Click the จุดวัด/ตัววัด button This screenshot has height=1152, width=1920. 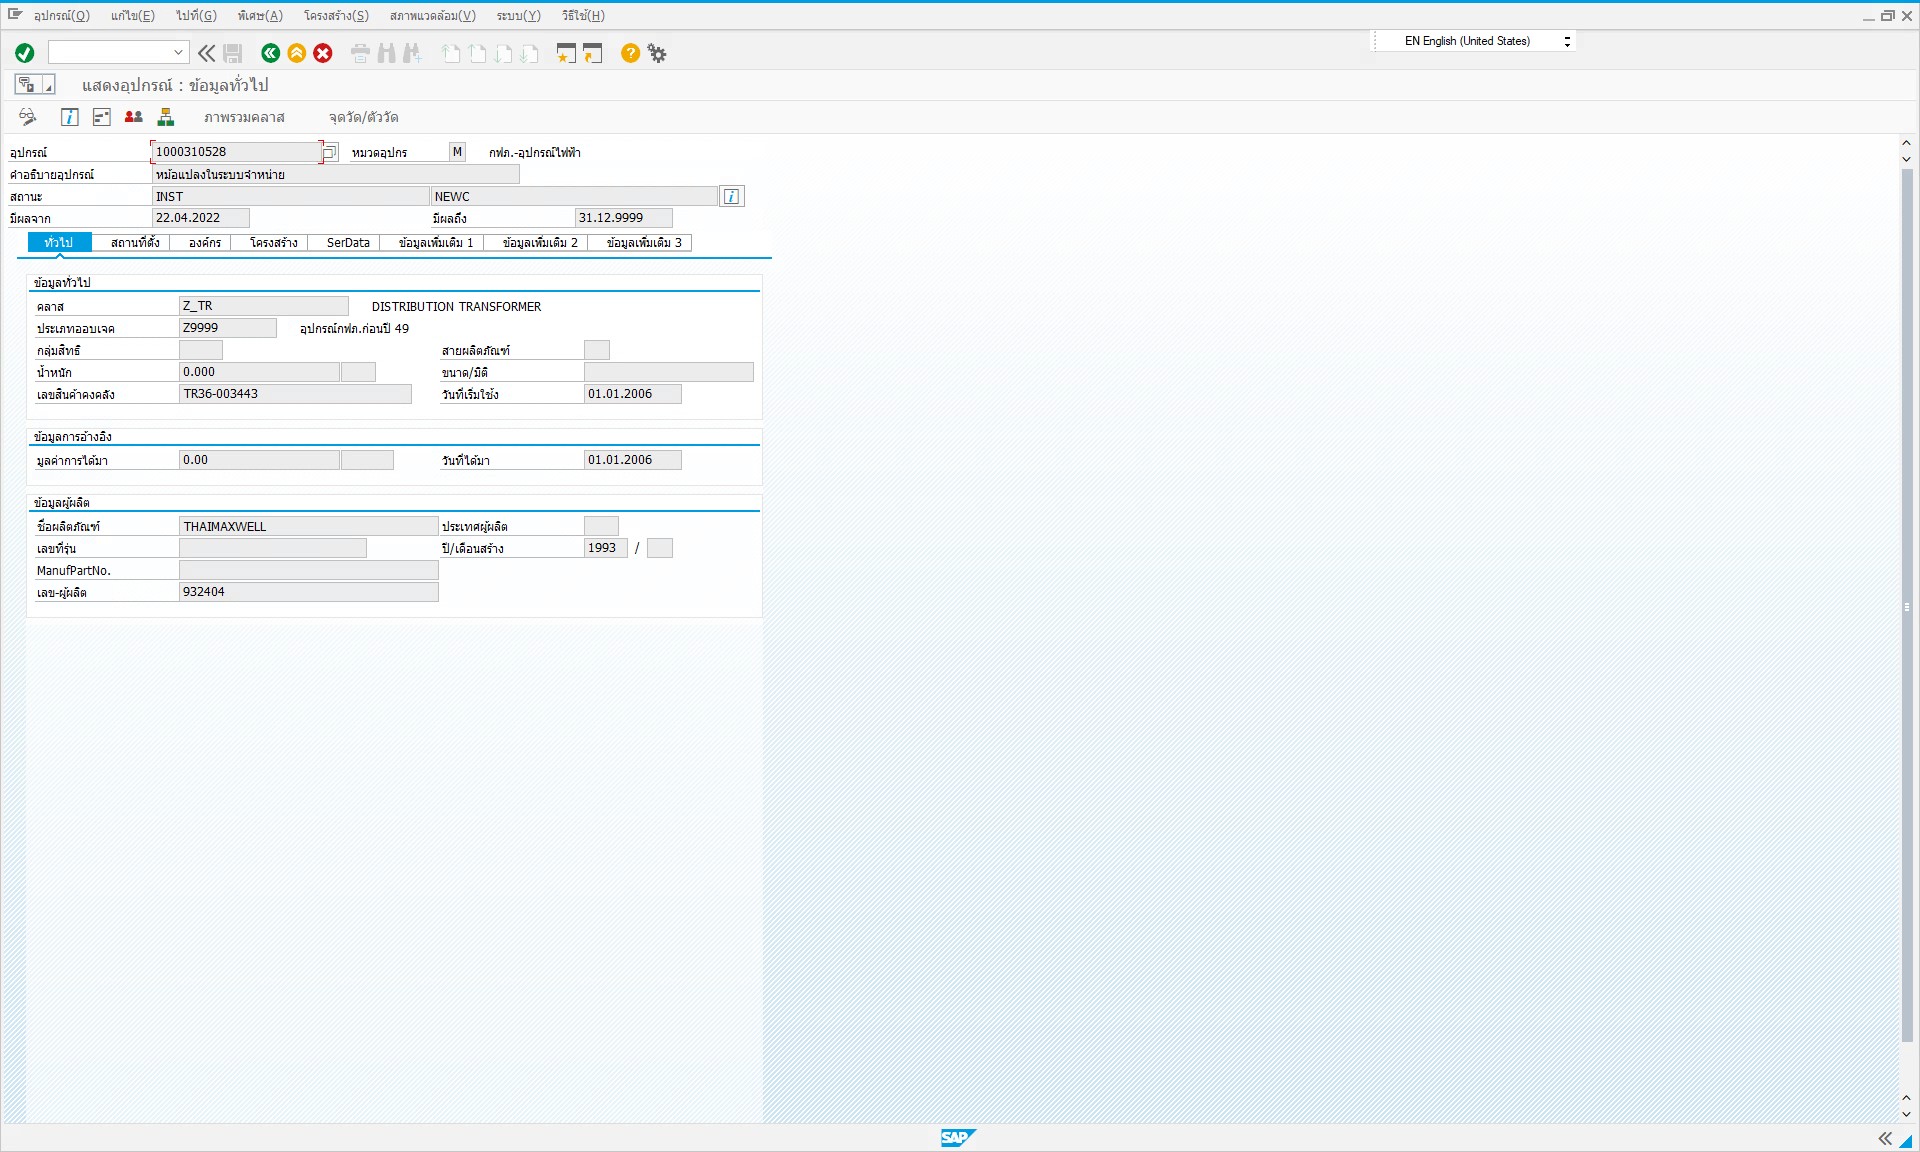tap(364, 117)
